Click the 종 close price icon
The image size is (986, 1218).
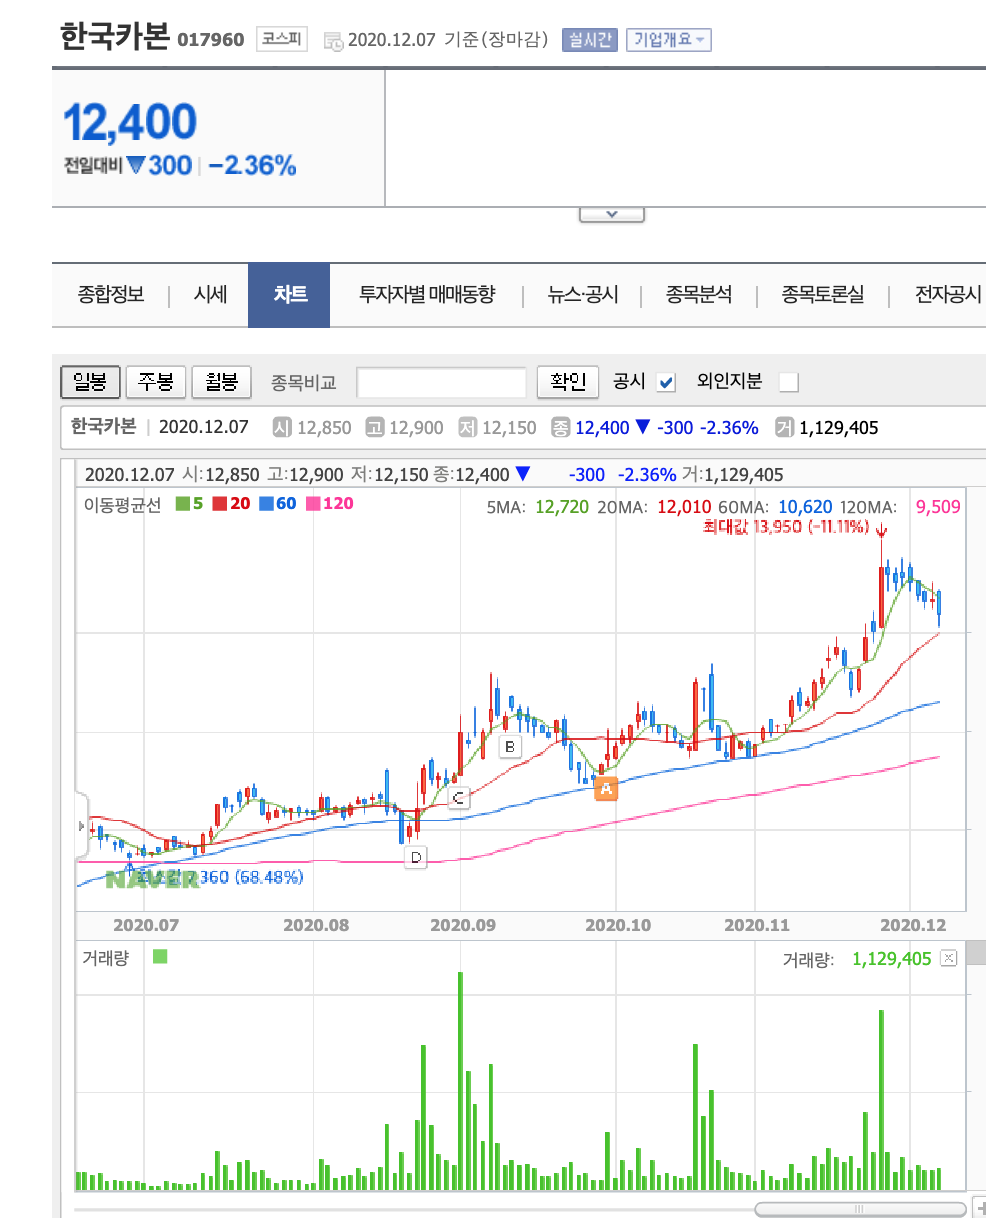tap(560, 428)
